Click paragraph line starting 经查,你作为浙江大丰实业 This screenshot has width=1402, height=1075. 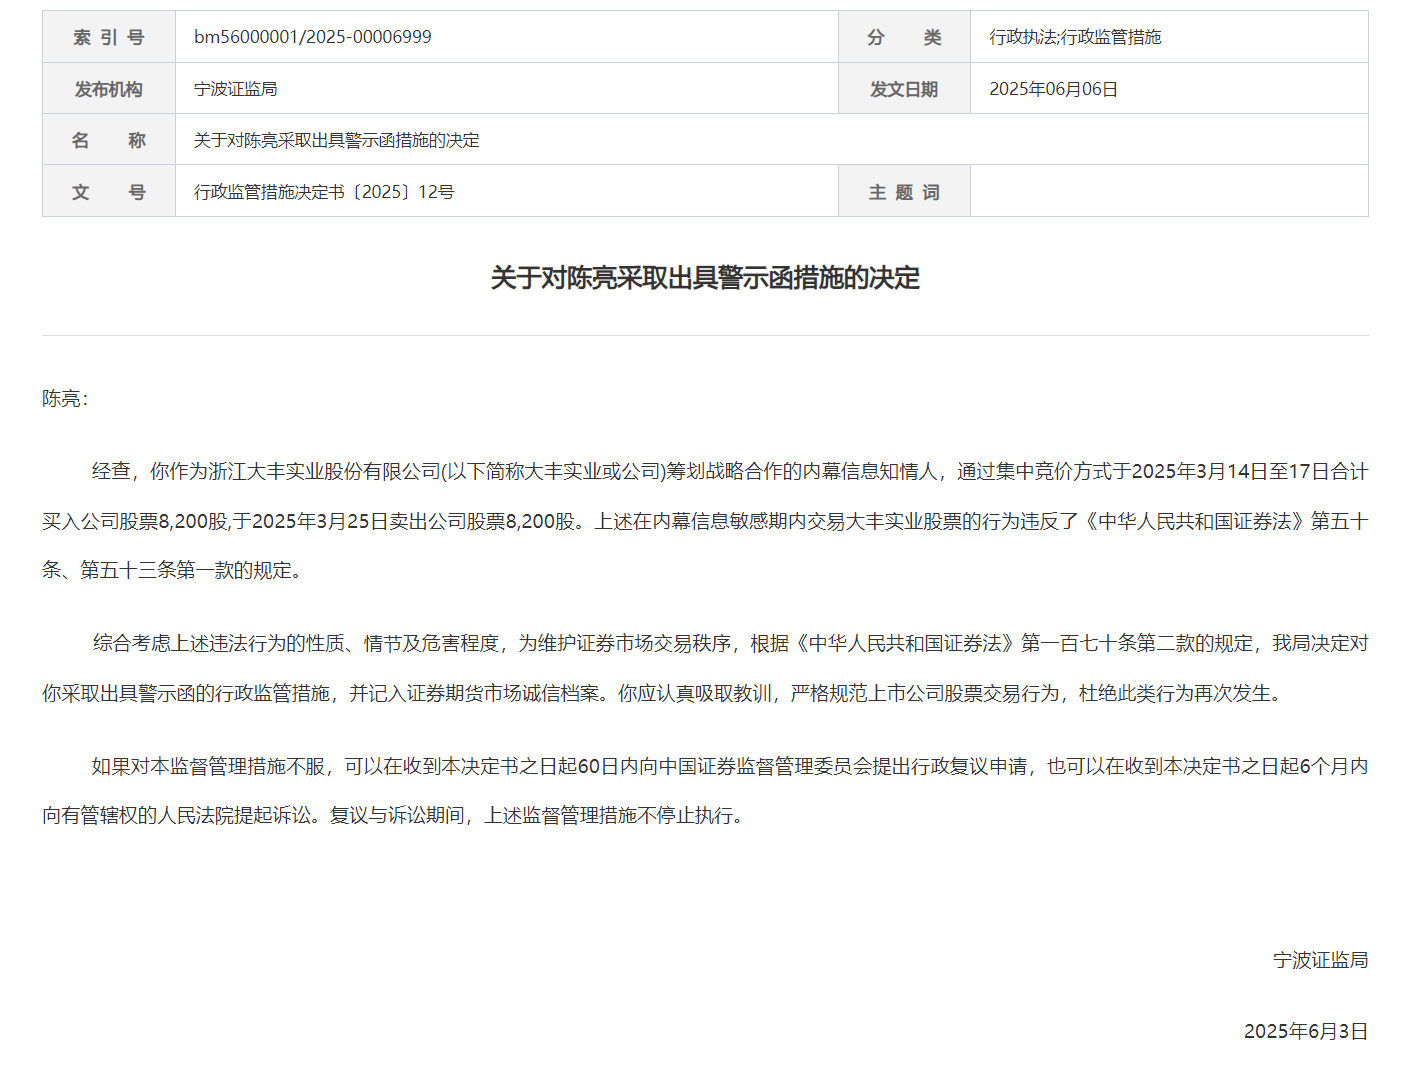tap(730, 471)
